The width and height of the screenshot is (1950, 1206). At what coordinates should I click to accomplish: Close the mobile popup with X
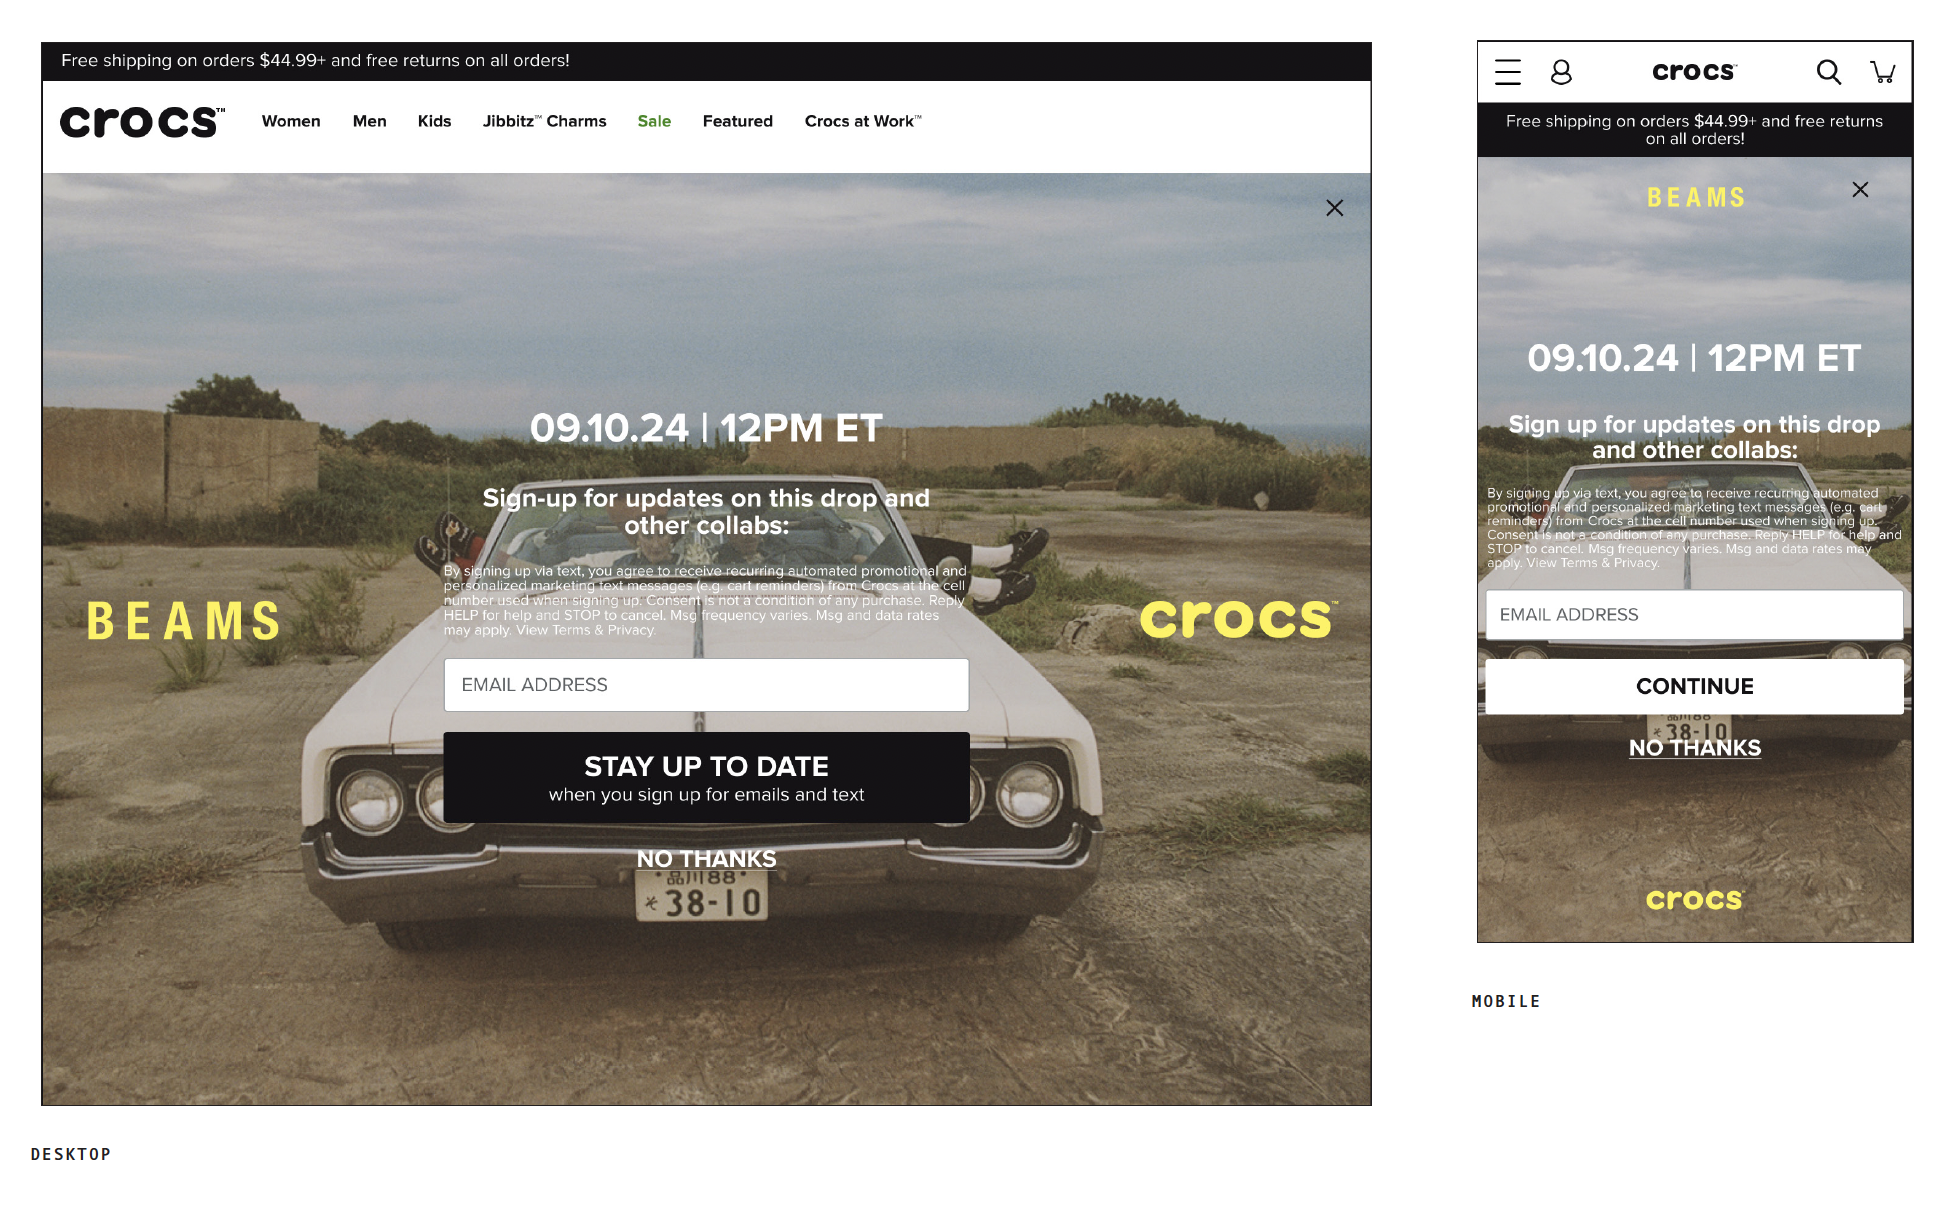click(x=1860, y=190)
